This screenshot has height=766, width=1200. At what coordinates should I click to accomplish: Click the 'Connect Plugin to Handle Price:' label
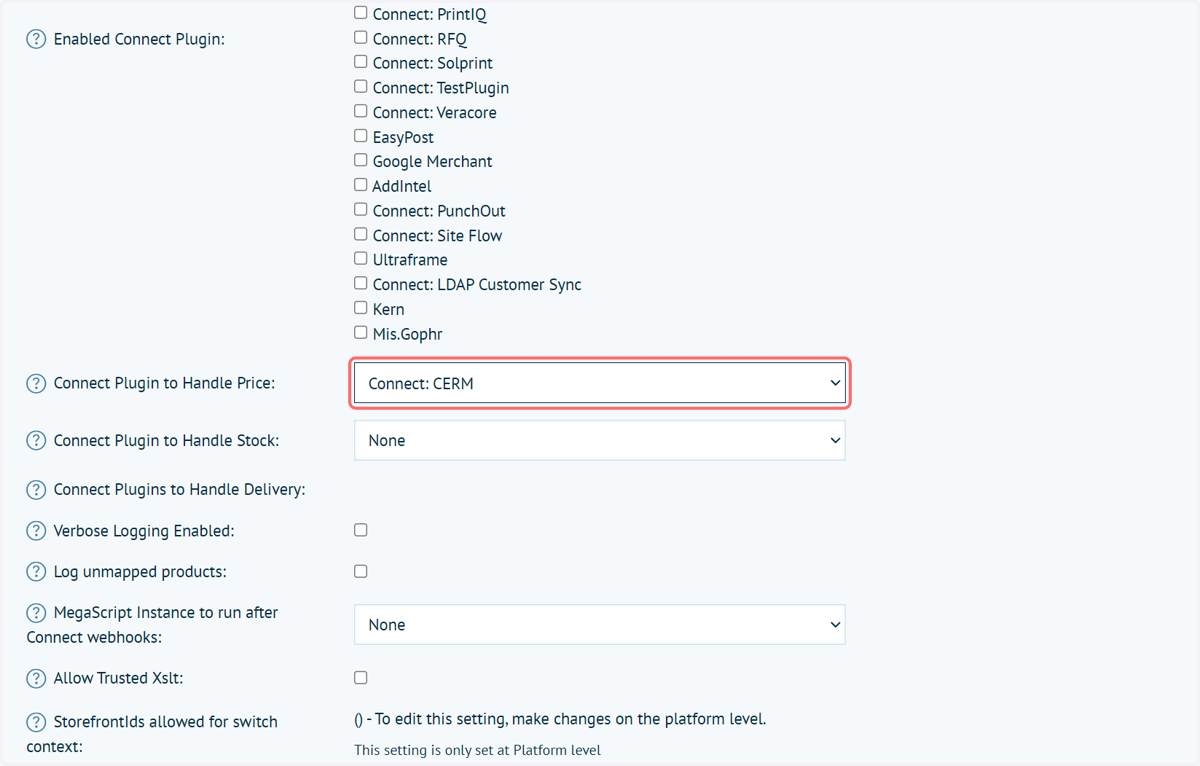click(164, 384)
